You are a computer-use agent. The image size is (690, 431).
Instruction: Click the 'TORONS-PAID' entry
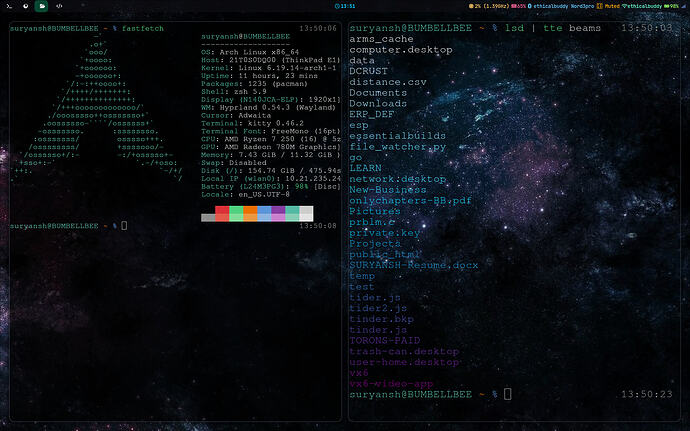385,341
